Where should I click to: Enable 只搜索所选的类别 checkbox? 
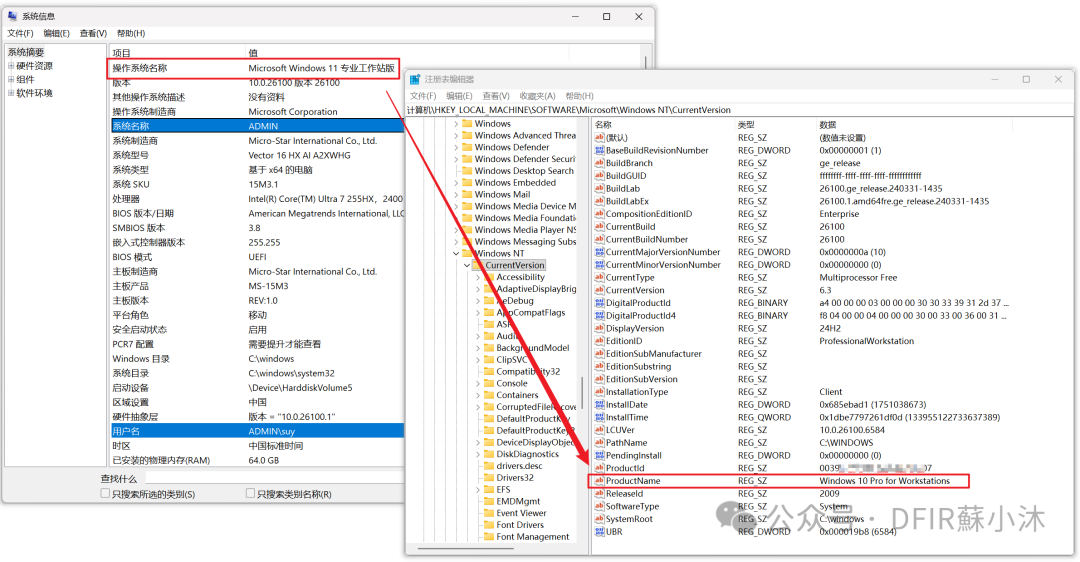[105, 493]
